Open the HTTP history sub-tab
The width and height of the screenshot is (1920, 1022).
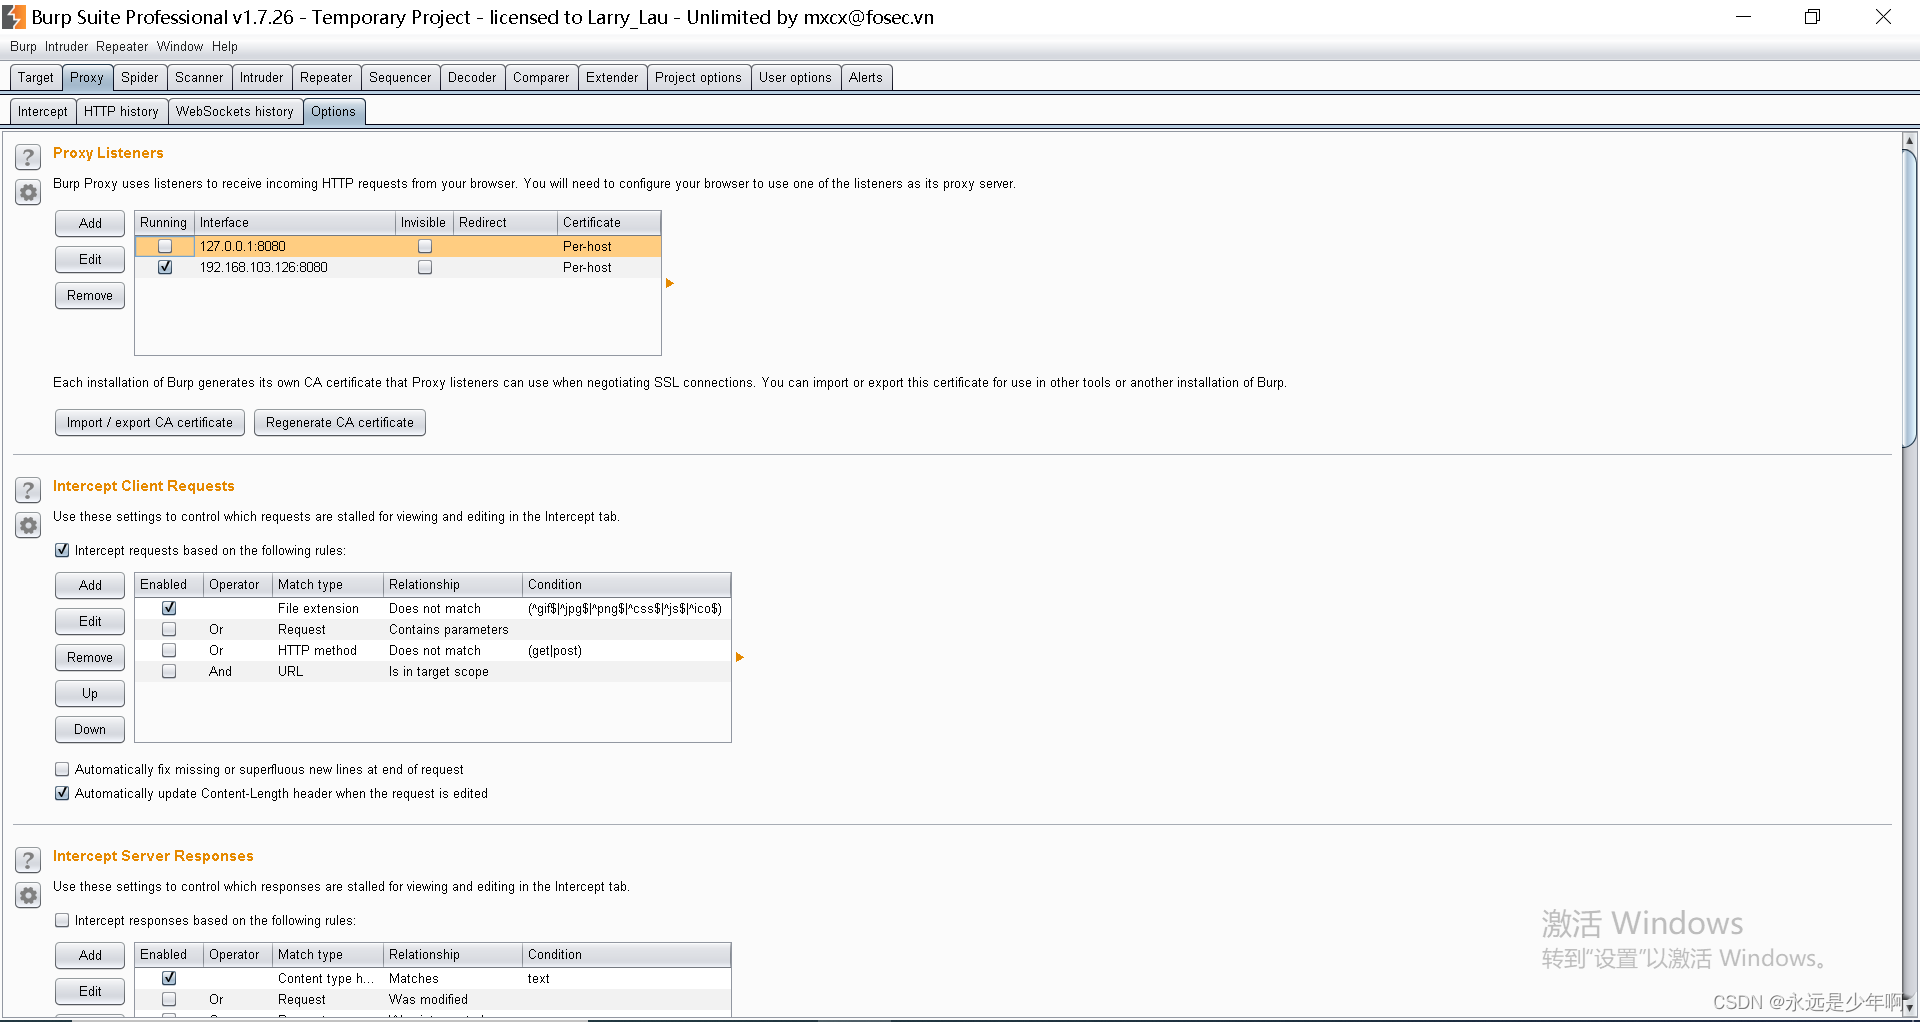pos(121,111)
